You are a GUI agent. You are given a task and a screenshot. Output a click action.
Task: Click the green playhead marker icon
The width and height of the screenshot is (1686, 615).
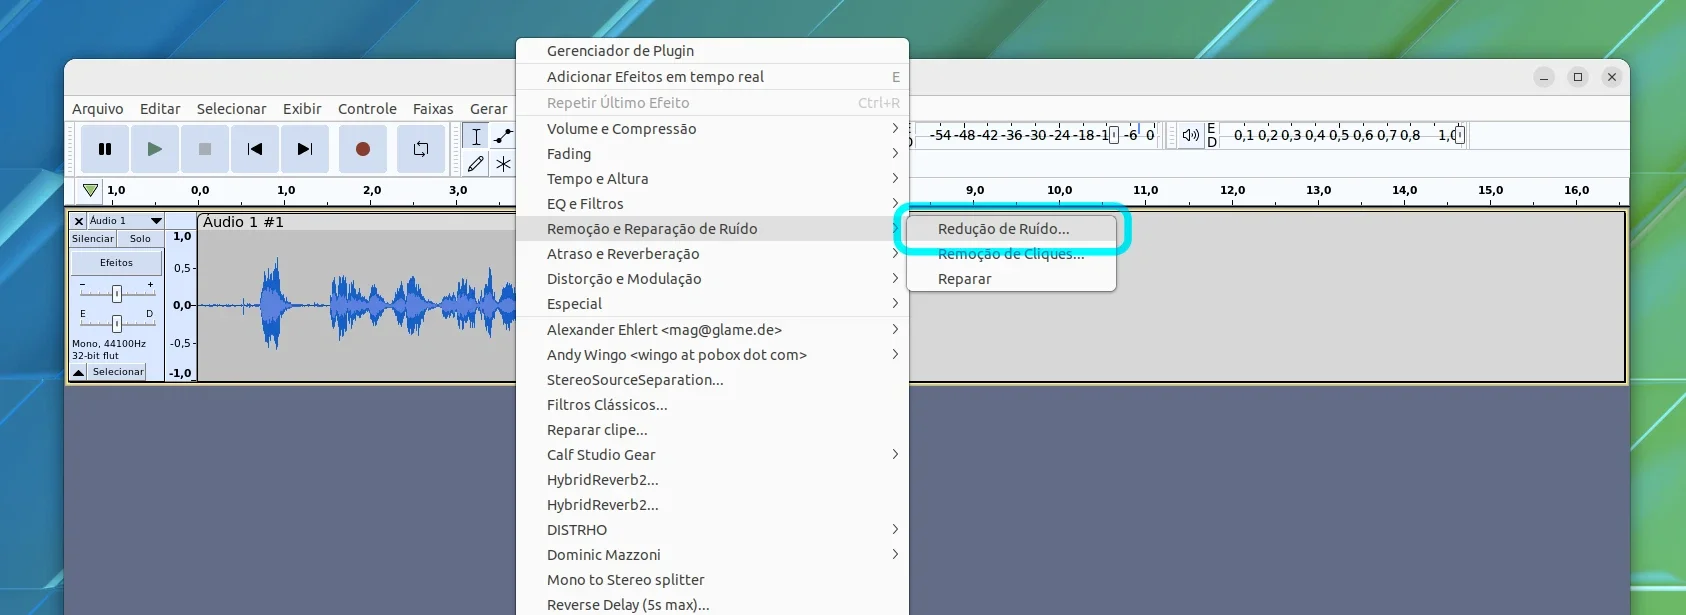tap(91, 190)
